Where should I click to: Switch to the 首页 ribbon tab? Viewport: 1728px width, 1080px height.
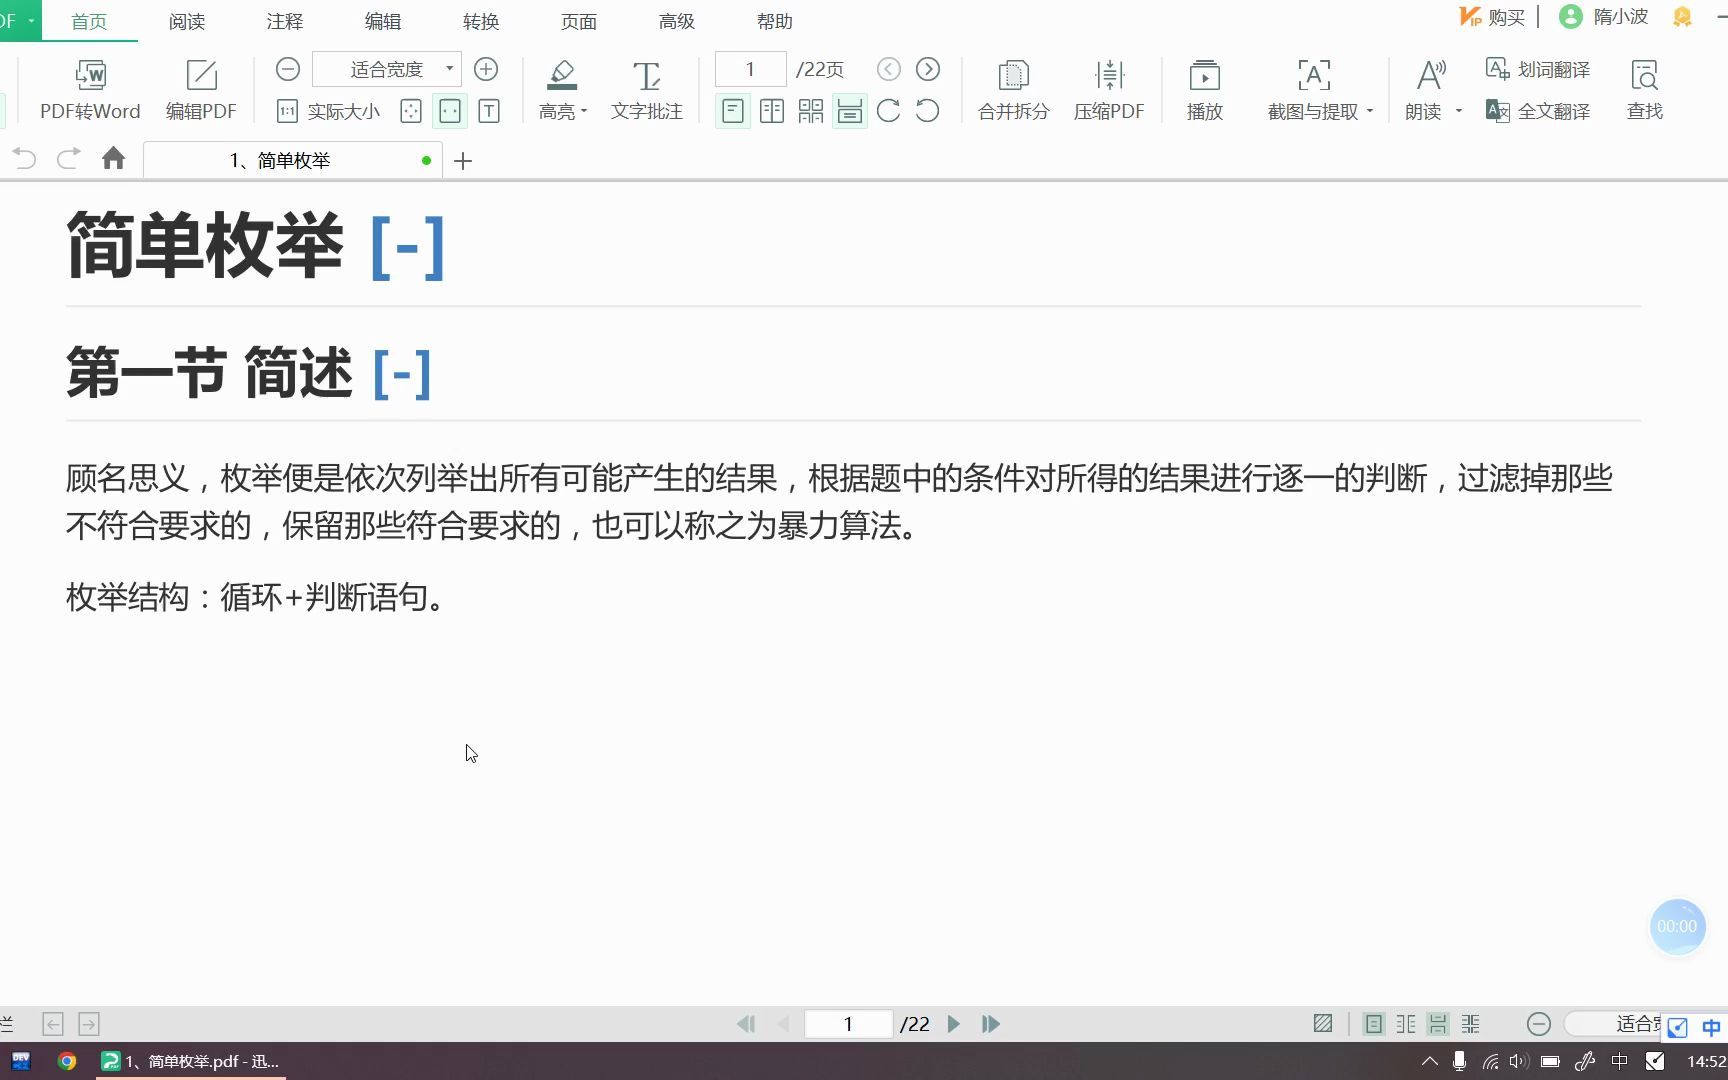[x=89, y=21]
